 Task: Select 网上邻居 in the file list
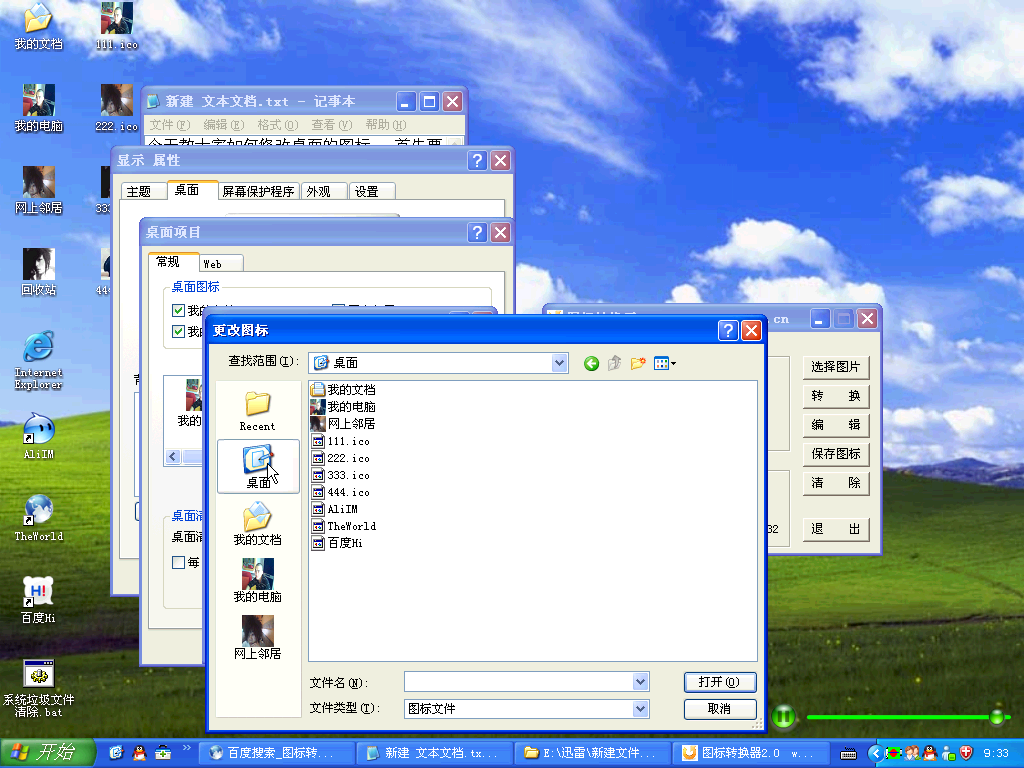(x=344, y=424)
